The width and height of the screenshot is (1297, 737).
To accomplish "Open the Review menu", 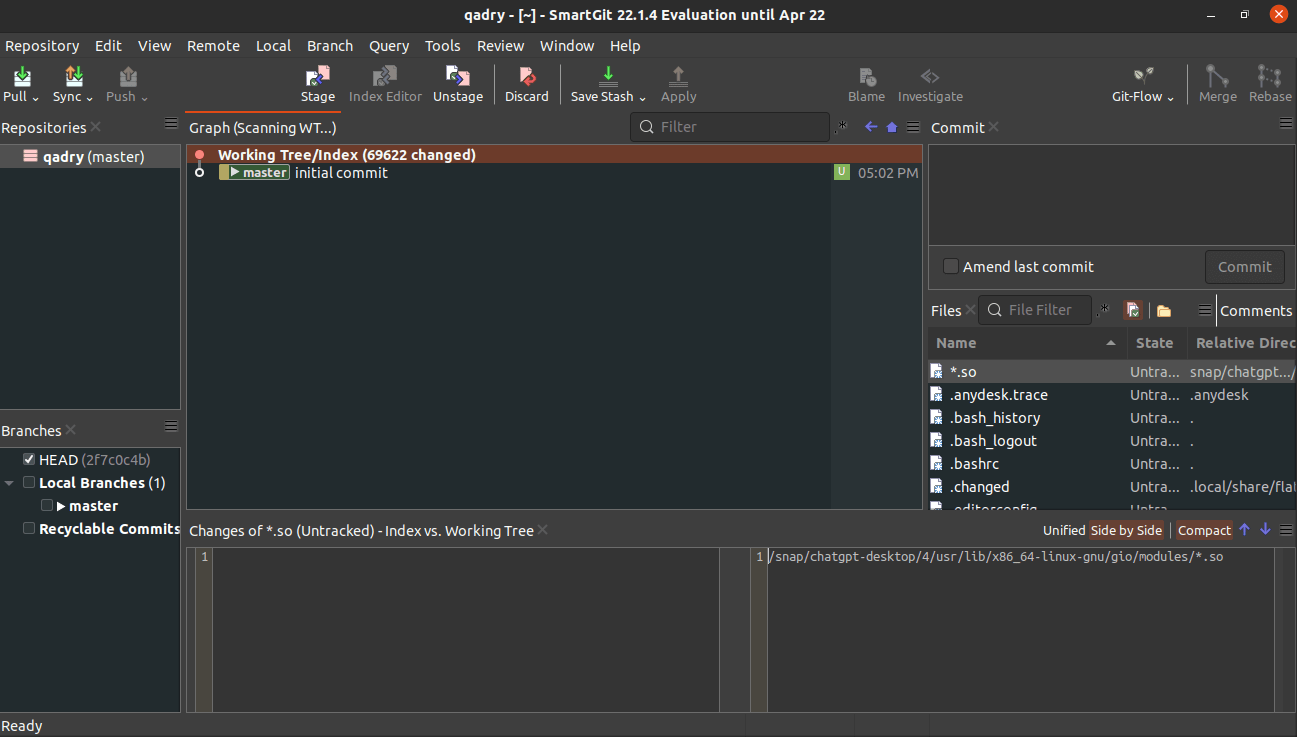I will point(501,46).
